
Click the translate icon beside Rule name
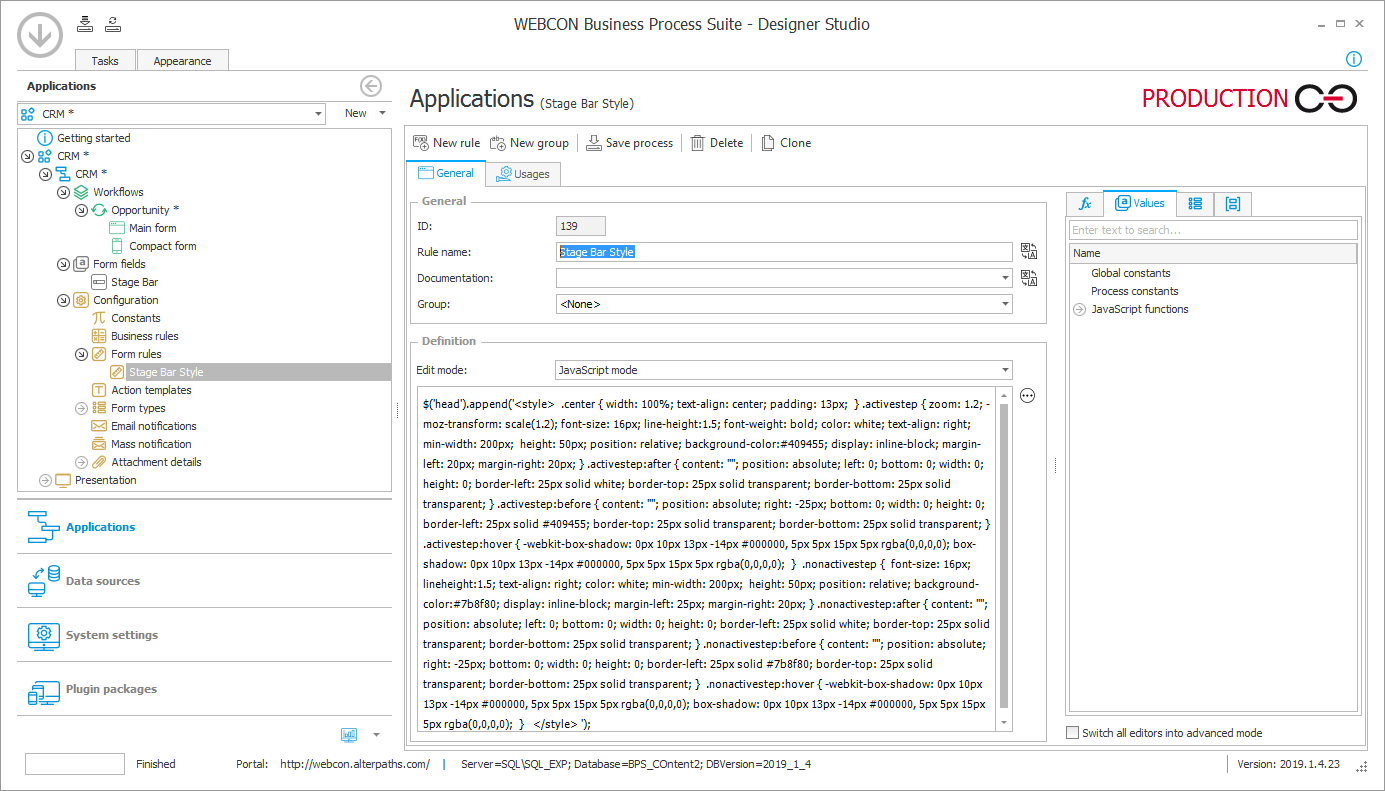(x=1029, y=252)
